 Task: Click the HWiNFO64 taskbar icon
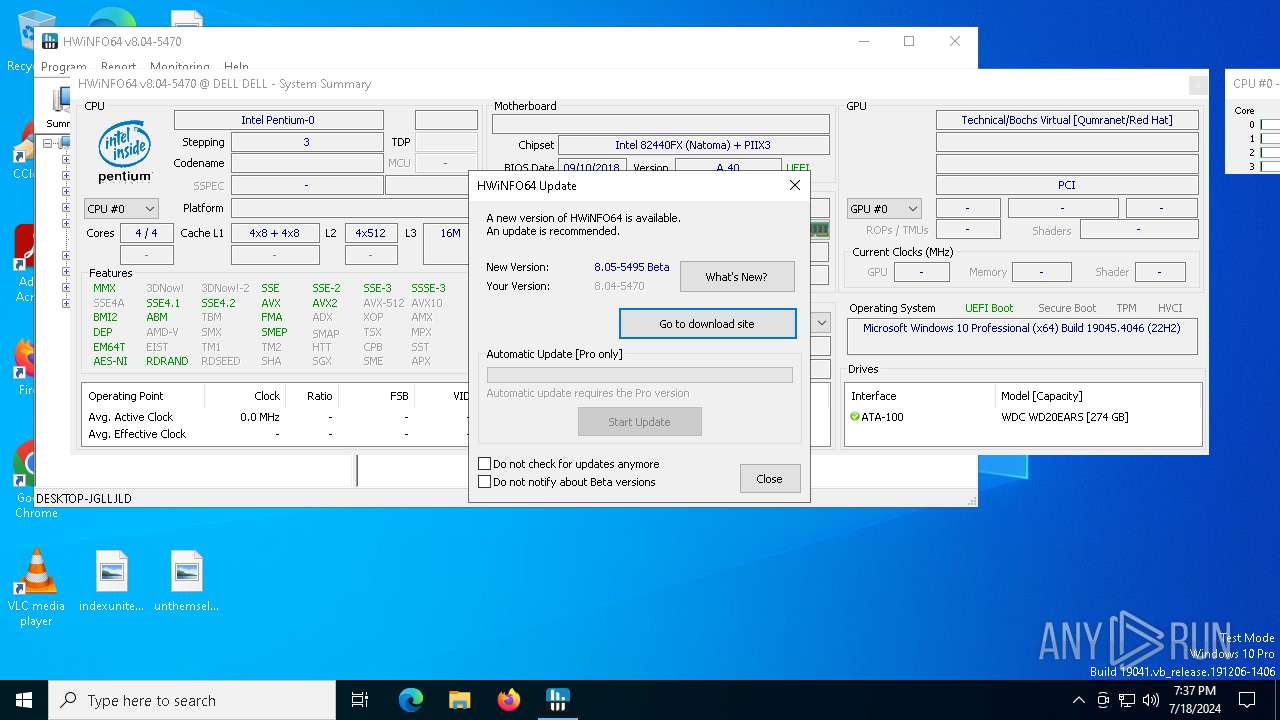pos(558,700)
